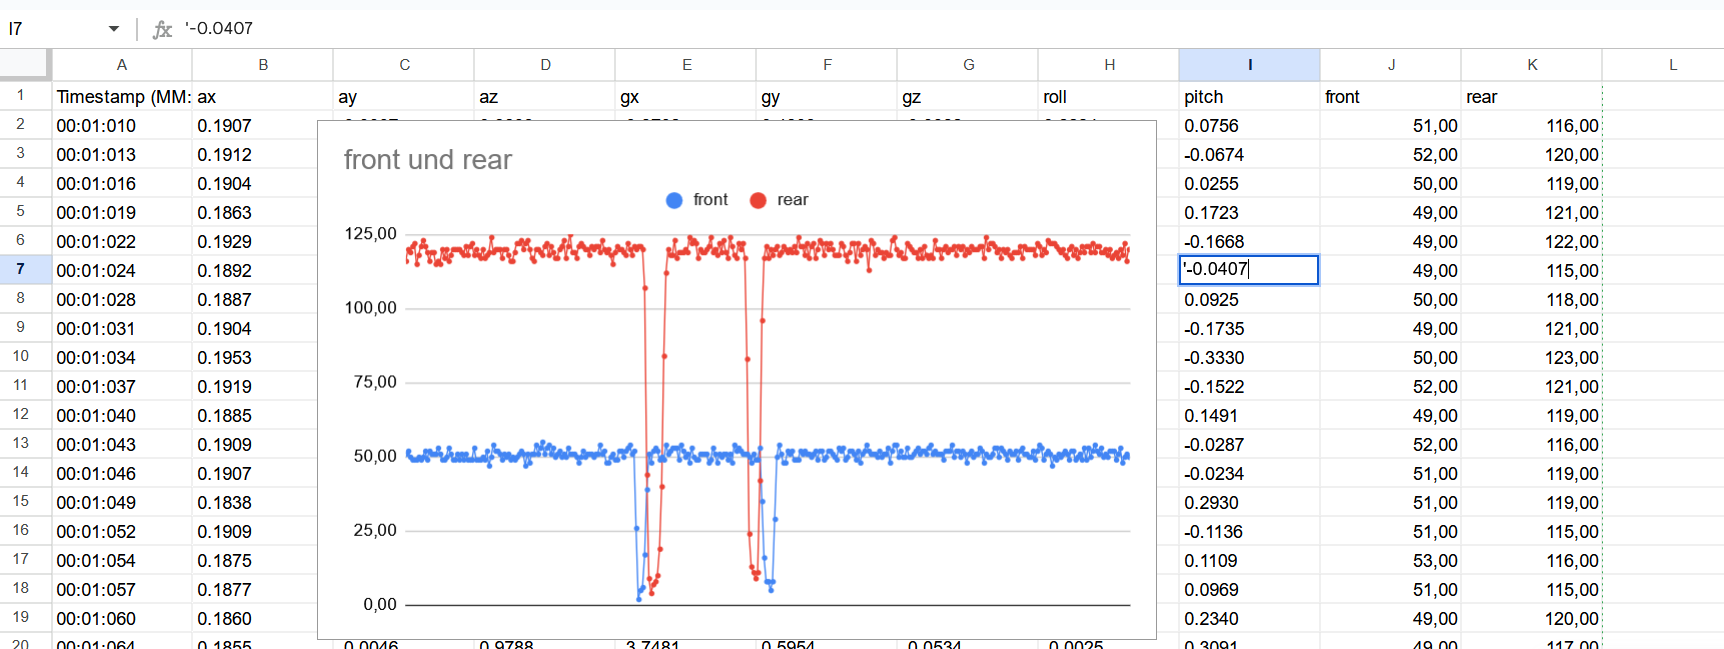
Task: Select the row 7 header
Action: coord(21,270)
